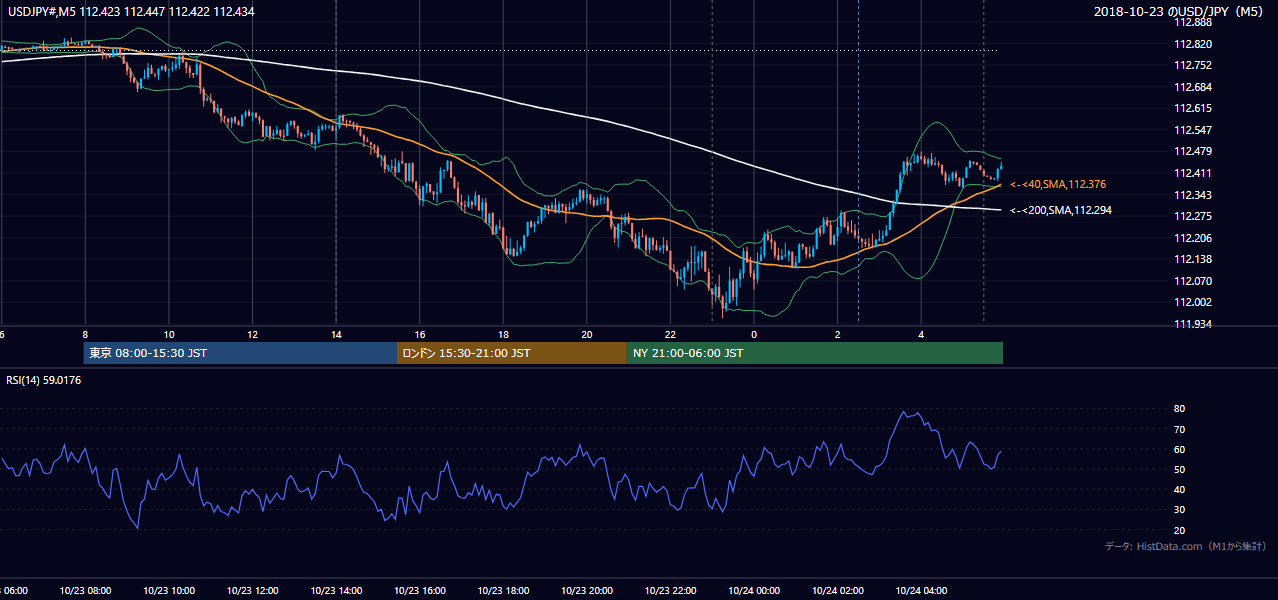Screen dimensions: 1278x600
Task: Click the bottom time label 10/23 14:00
Action: pyautogui.click(x=336, y=591)
